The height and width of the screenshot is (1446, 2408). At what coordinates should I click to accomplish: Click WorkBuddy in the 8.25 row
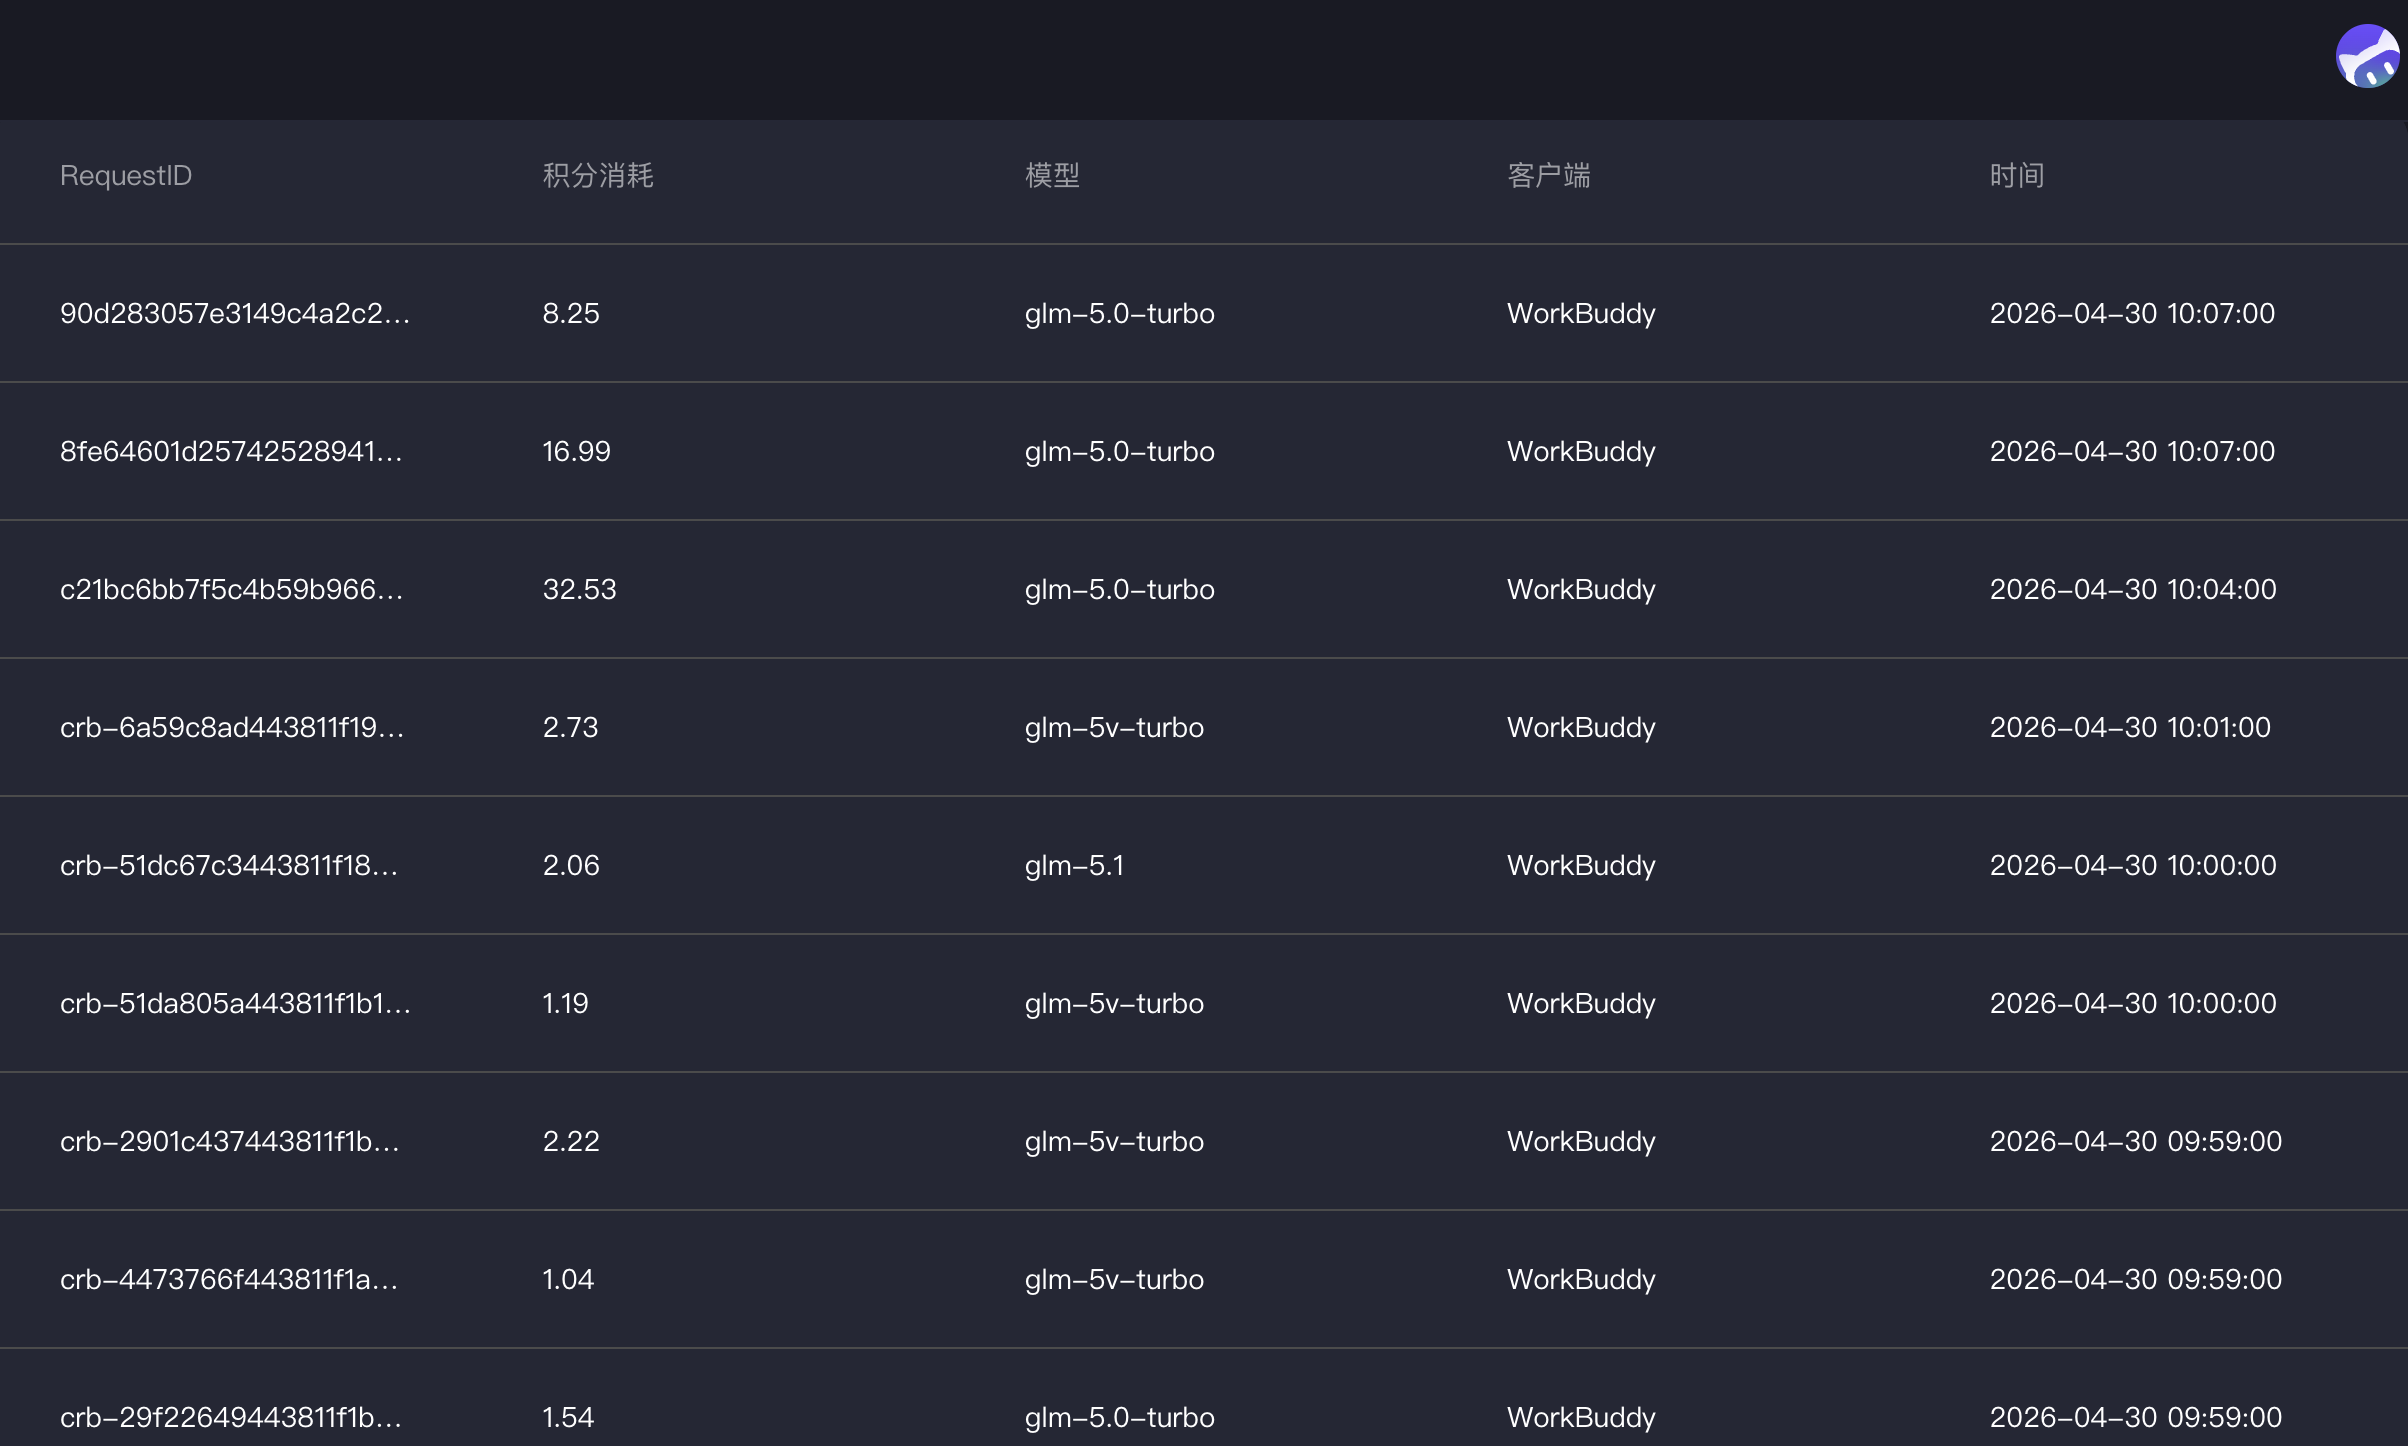pyautogui.click(x=1581, y=314)
